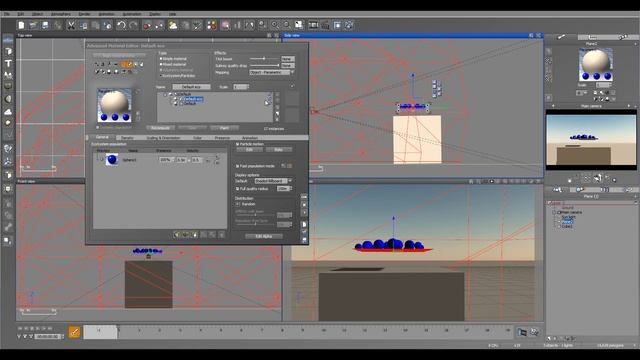Open the Edit menu
Viewport: 640px width, 360px height.
tap(21, 14)
